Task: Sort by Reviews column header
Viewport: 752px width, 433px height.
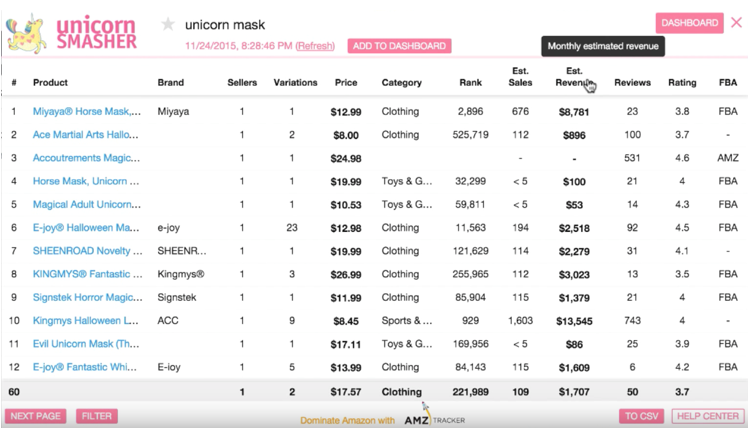Action: click(632, 83)
